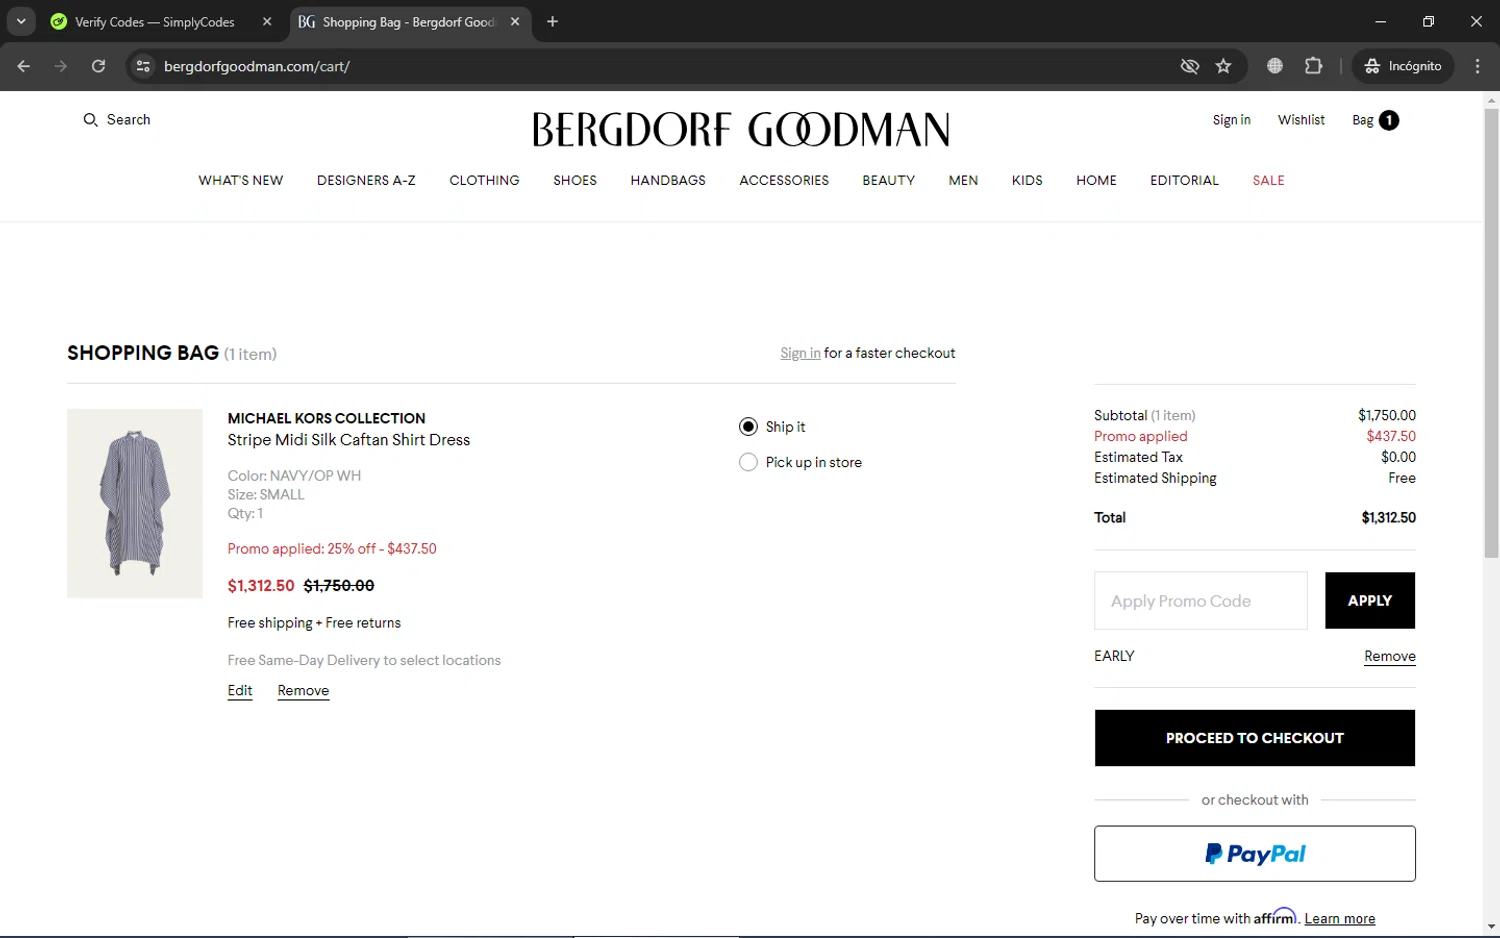Open the Wishlist link

[1301, 120]
